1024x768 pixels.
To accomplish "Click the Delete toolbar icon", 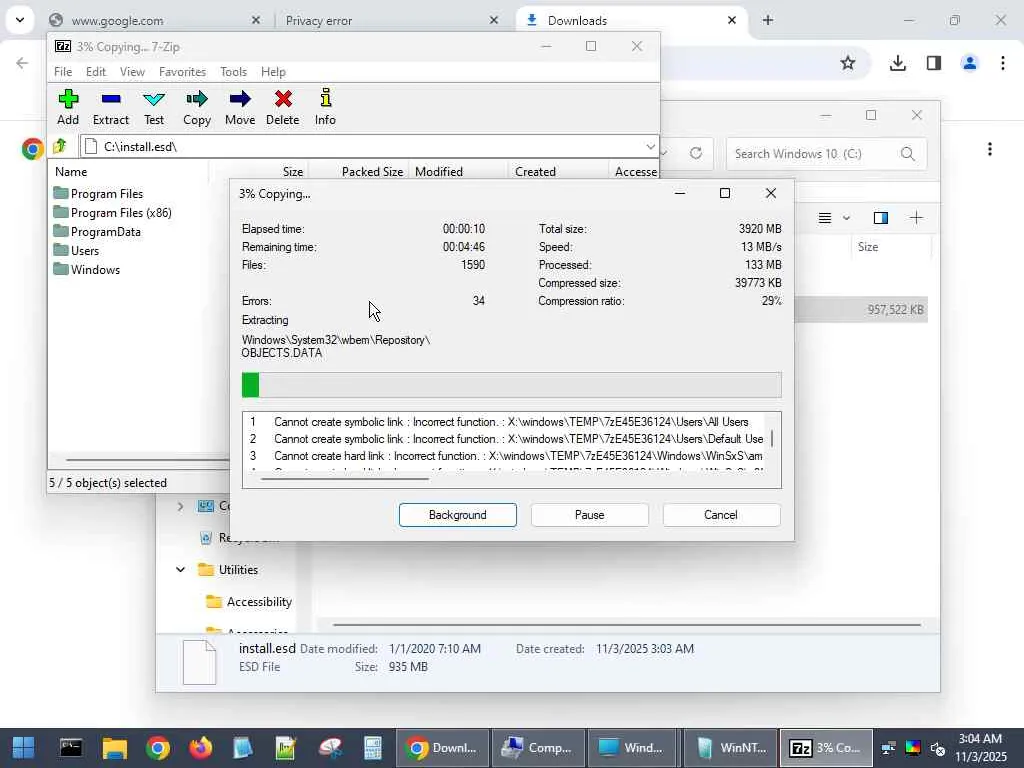I will [283, 107].
